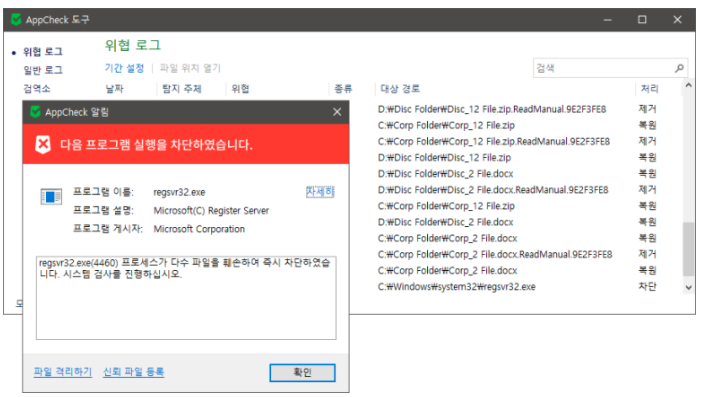The height and width of the screenshot is (397, 707).
Task: Click 신뢰 파일 등록 link
Action: coord(133,372)
